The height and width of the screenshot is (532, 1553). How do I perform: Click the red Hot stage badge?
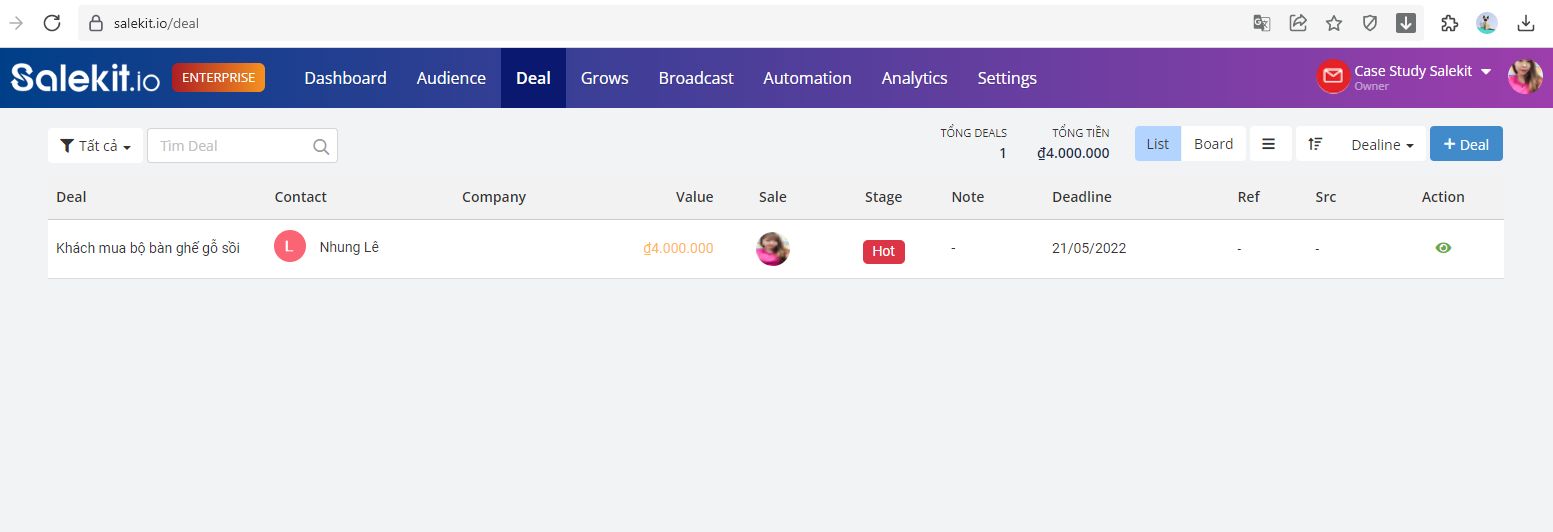pos(884,251)
